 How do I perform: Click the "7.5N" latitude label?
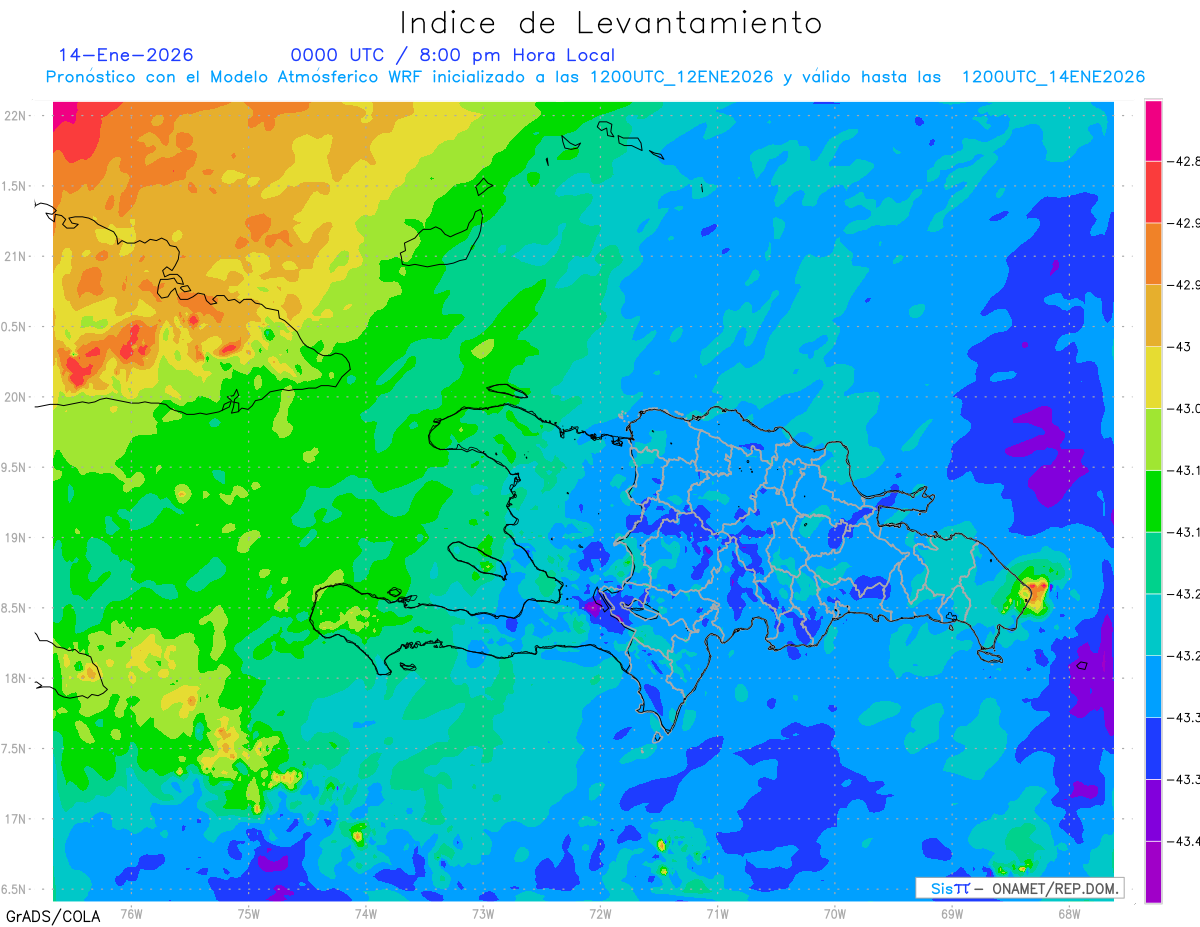[x=14, y=748]
